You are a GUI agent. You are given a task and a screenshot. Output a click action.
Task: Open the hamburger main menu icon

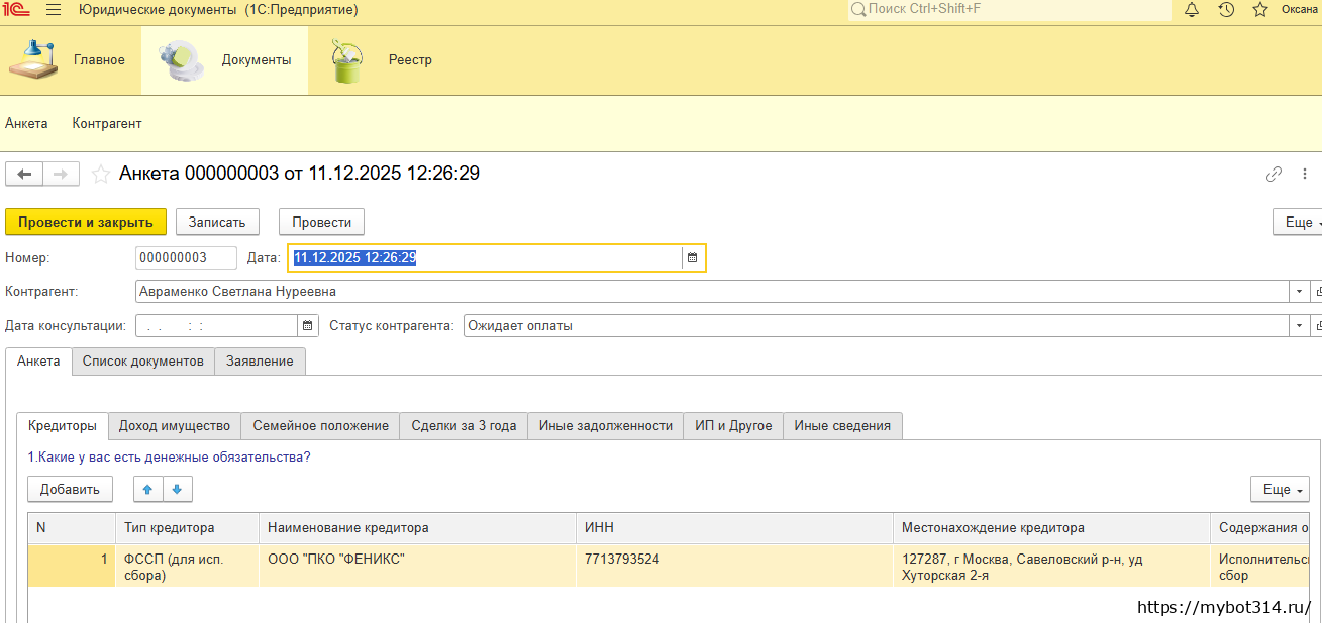(x=54, y=10)
